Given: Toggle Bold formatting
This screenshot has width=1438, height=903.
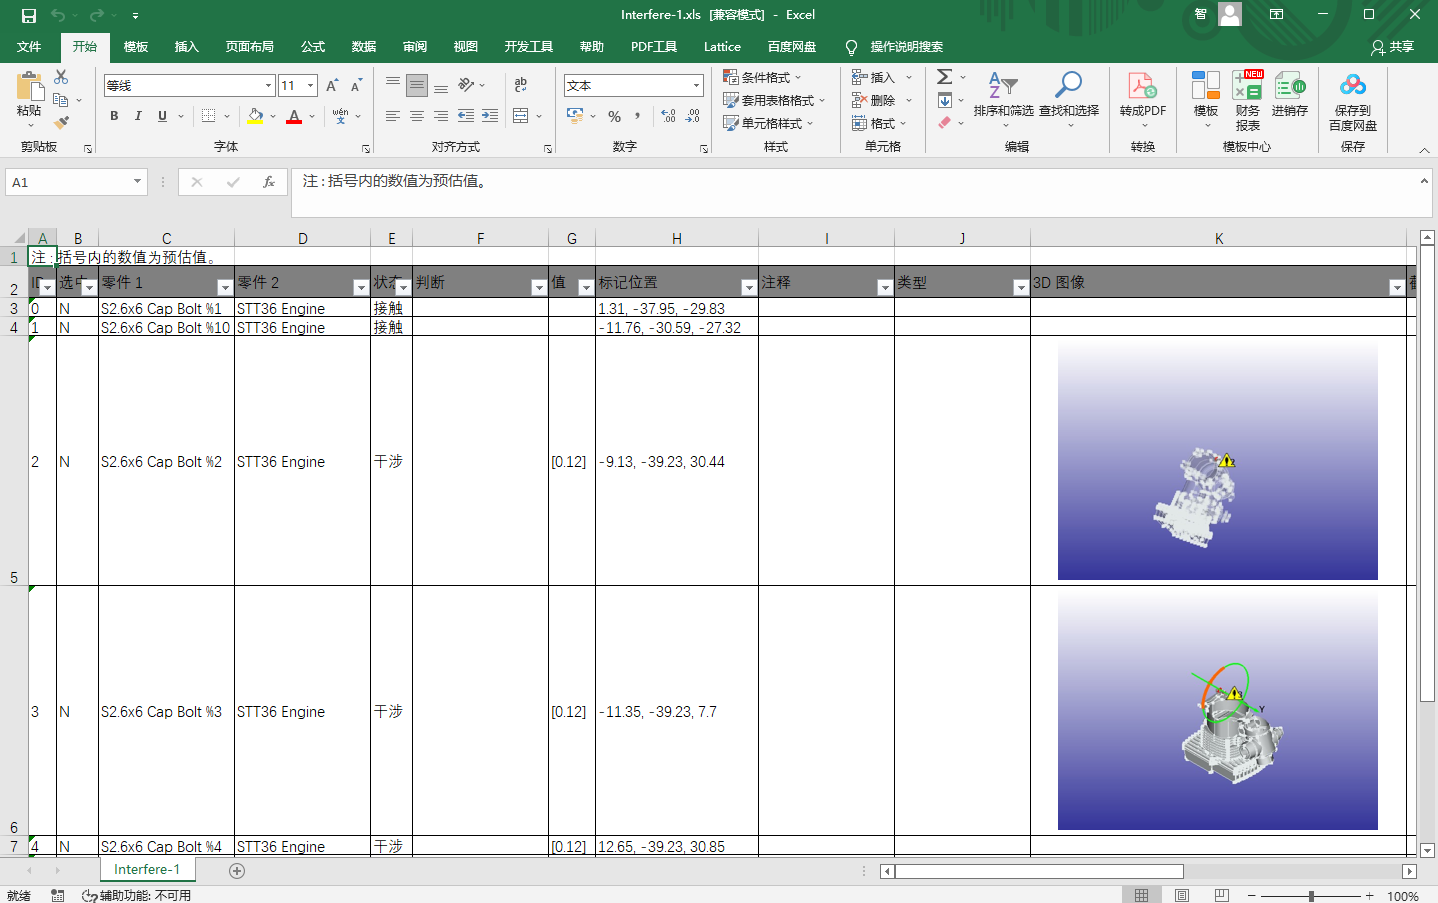Looking at the screenshot, I should click(x=114, y=116).
